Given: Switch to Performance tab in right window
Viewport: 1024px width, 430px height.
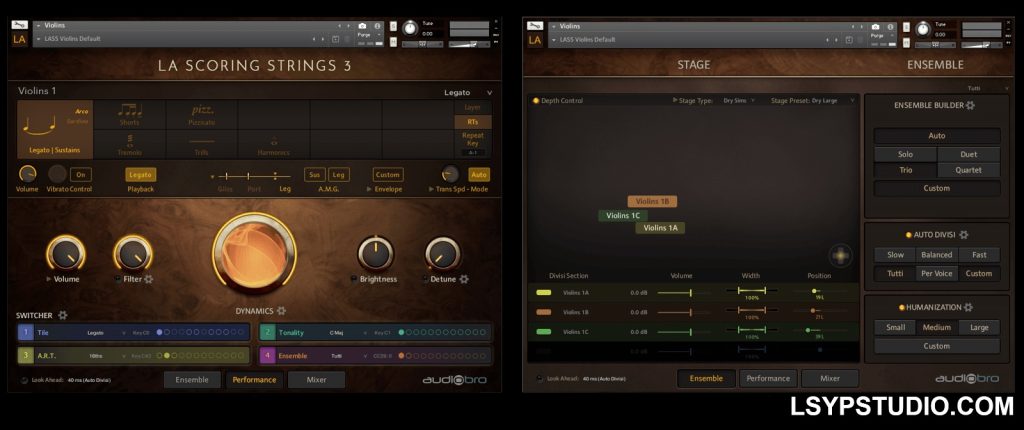Looking at the screenshot, I should click(768, 378).
